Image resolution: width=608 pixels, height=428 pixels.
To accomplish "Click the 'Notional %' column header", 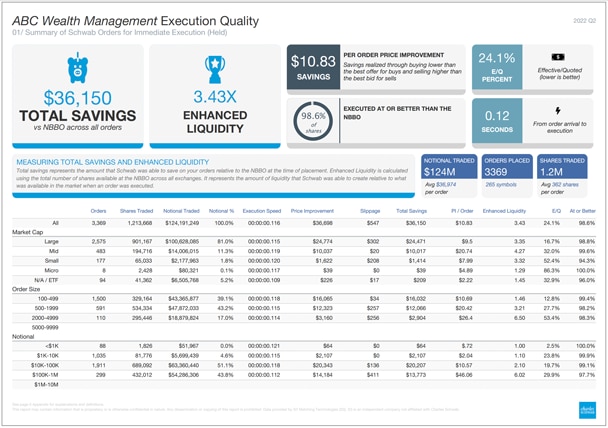I will click(x=221, y=211).
